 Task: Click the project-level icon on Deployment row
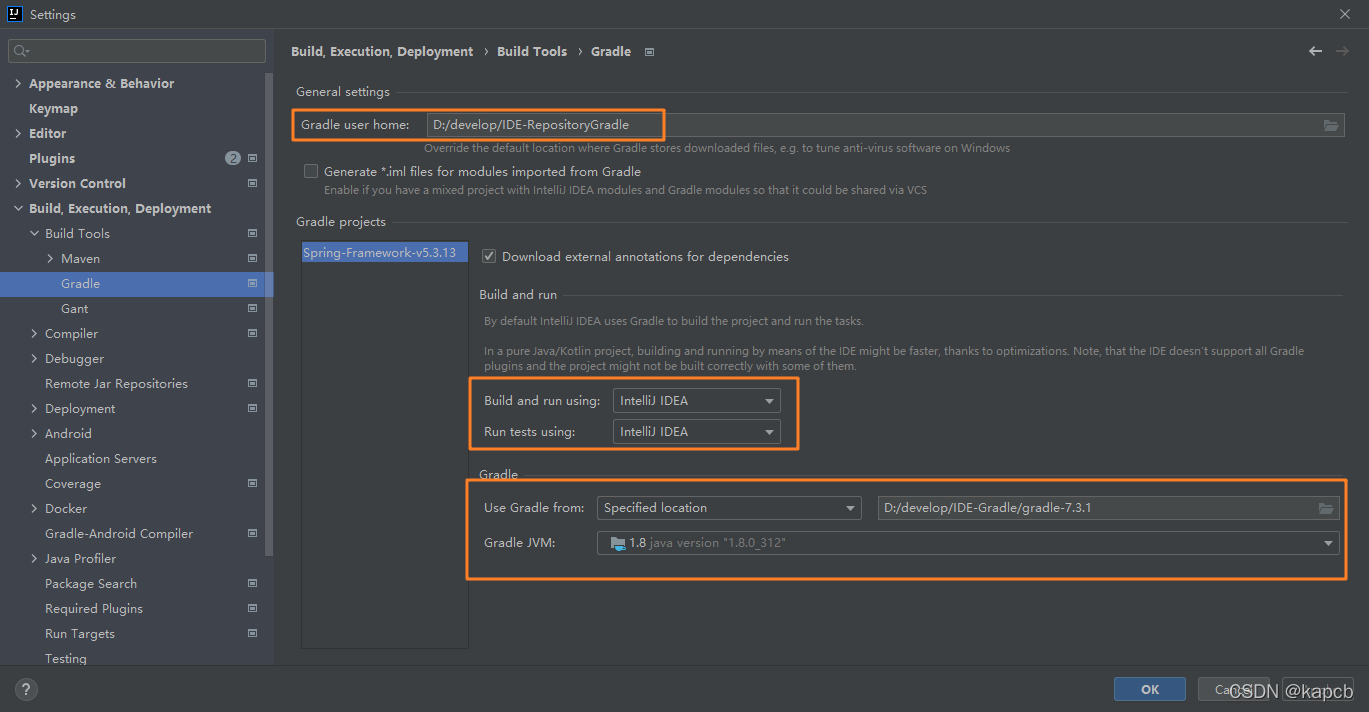(x=252, y=408)
